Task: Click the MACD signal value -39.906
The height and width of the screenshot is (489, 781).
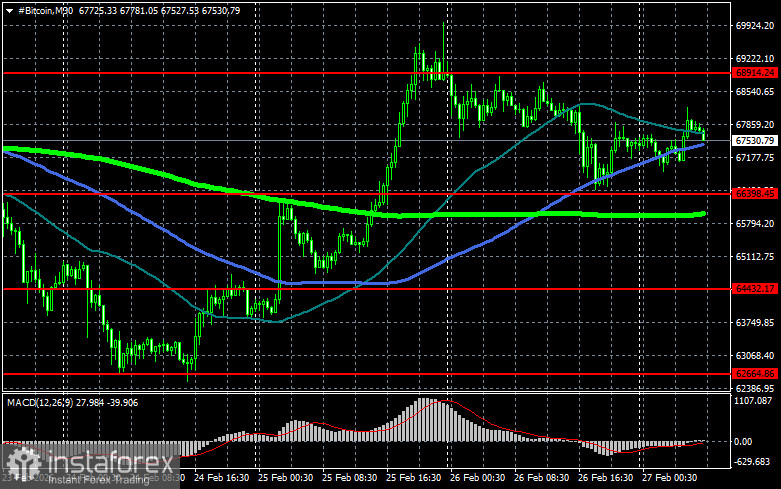Action: click(x=123, y=402)
